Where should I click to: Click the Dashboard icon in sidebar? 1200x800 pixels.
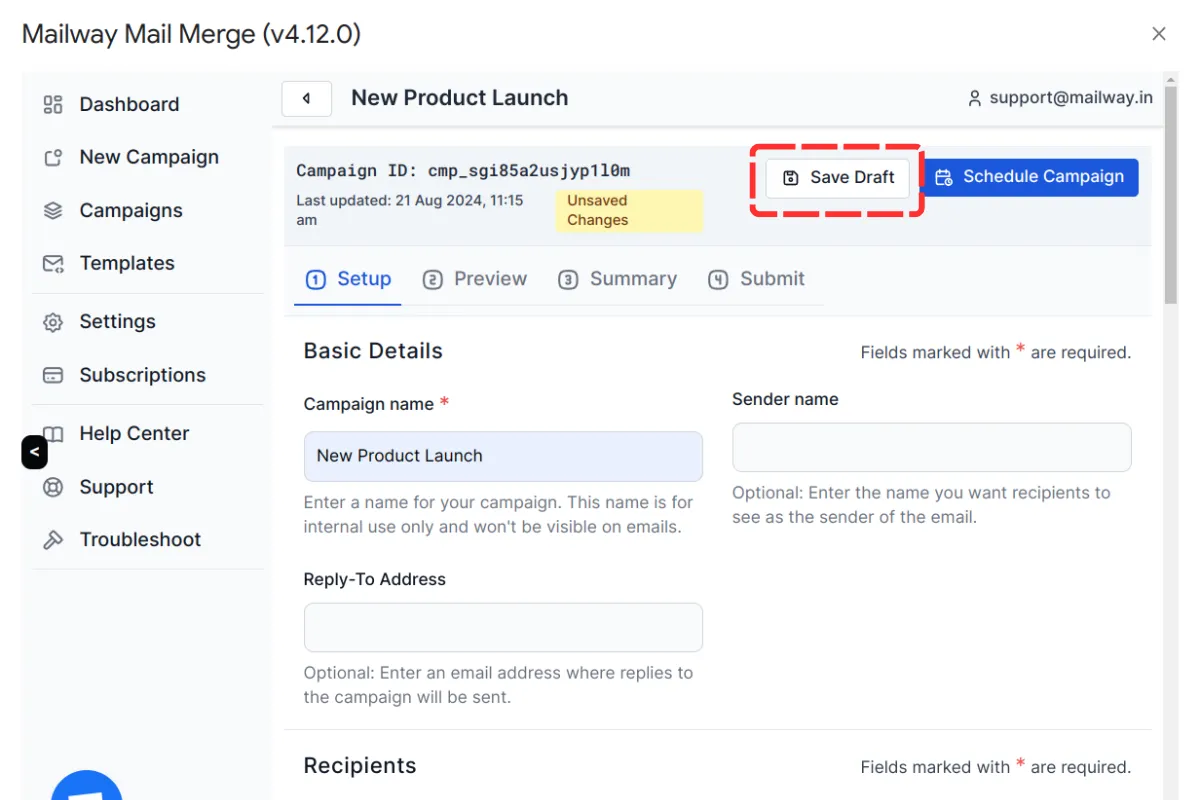point(53,105)
